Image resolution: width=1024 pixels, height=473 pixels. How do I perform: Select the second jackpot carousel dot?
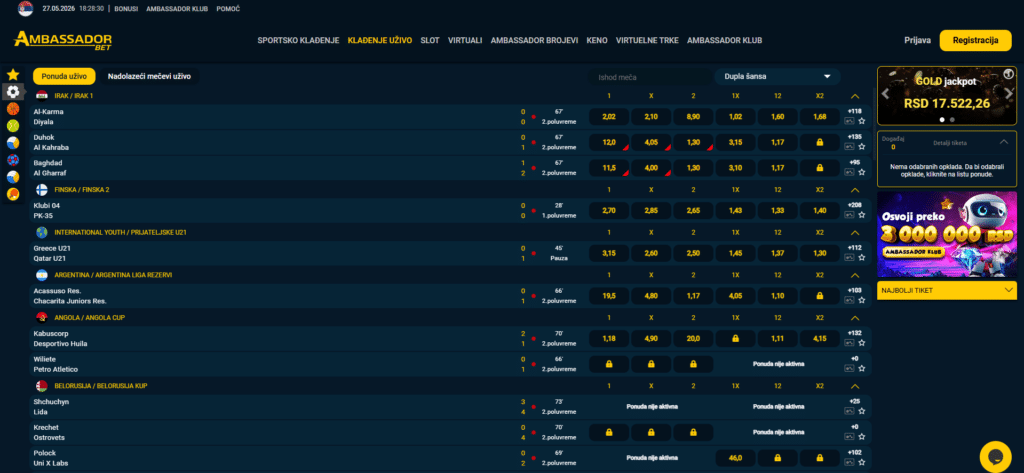[x=952, y=120]
